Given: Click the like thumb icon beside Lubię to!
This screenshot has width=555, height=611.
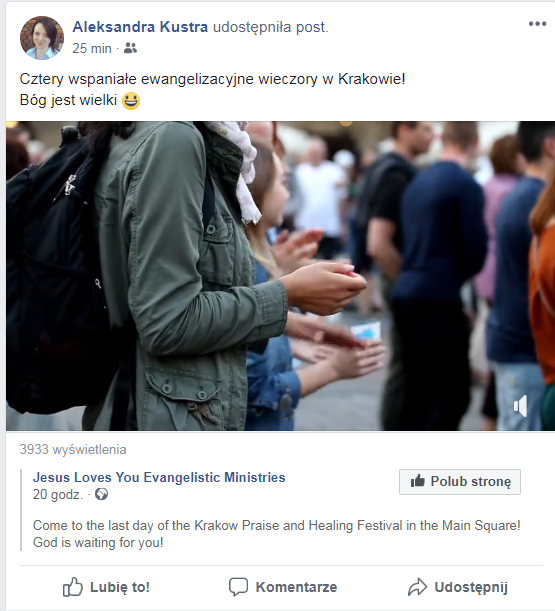Looking at the screenshot, I should (x=72, y=587).
